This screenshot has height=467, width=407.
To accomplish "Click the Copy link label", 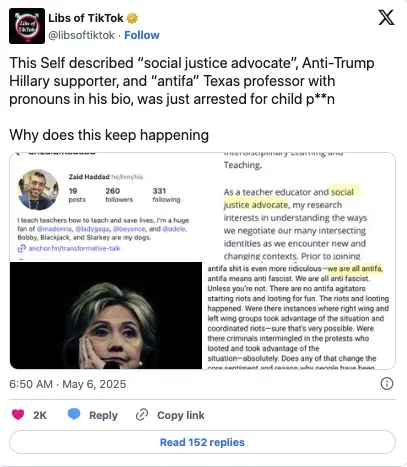I will [x=181, y=415].
